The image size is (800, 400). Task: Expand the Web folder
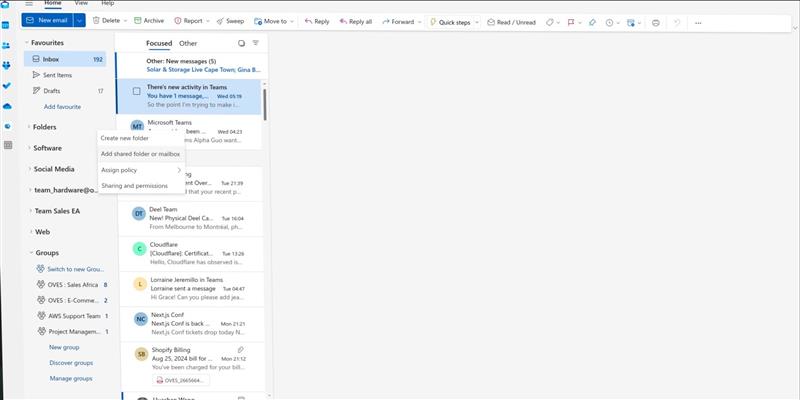(31, 232)
